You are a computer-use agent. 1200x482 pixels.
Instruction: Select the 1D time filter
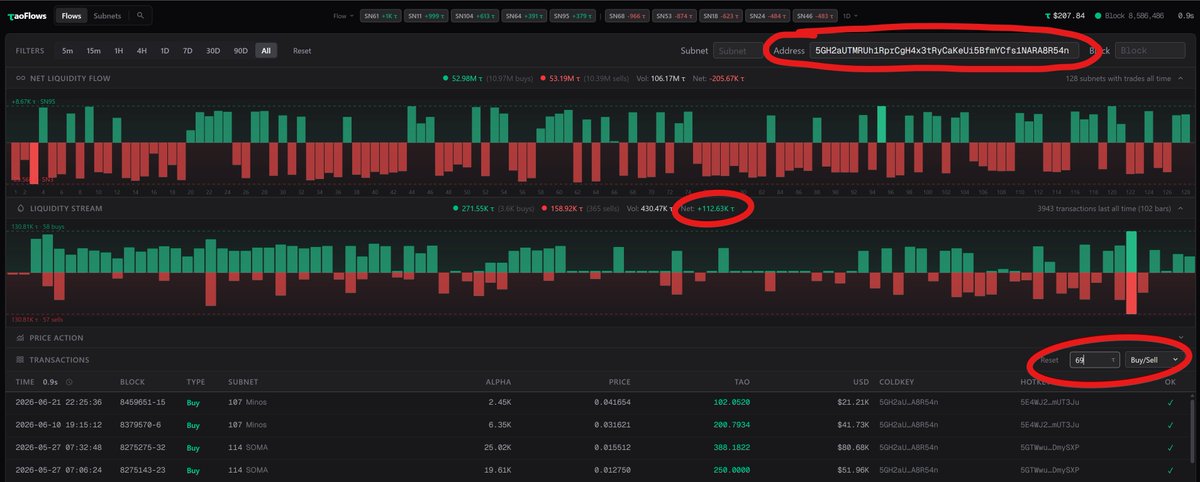pyautogui.click(x=164, y=50)
